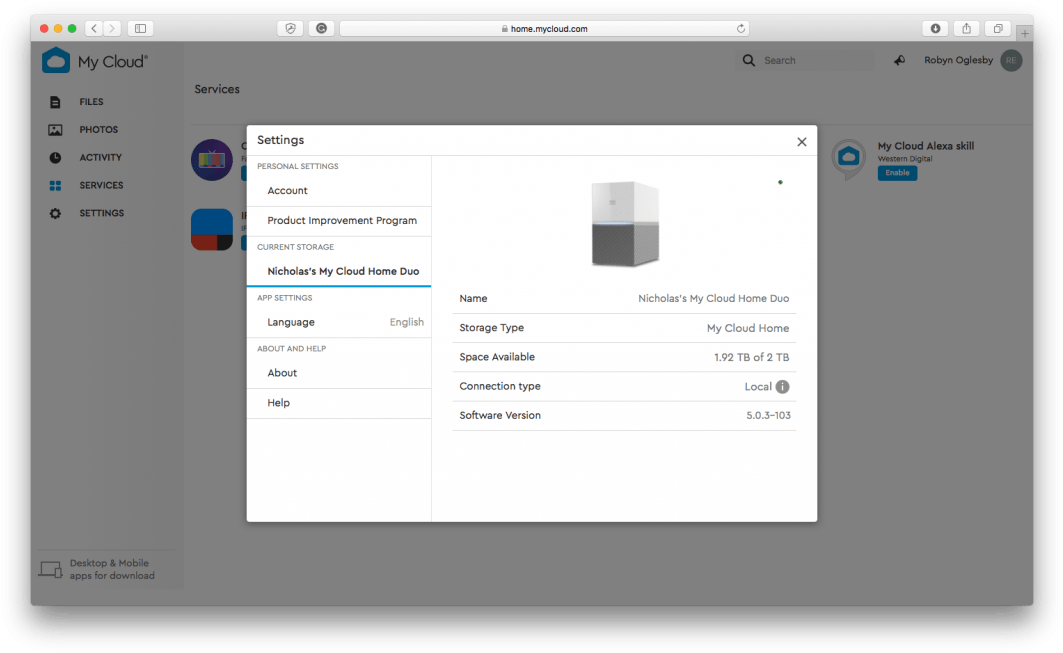Click the SETTINGS navigation label
The width and height of the screenshot is (1063, 653).
(102, 213)
